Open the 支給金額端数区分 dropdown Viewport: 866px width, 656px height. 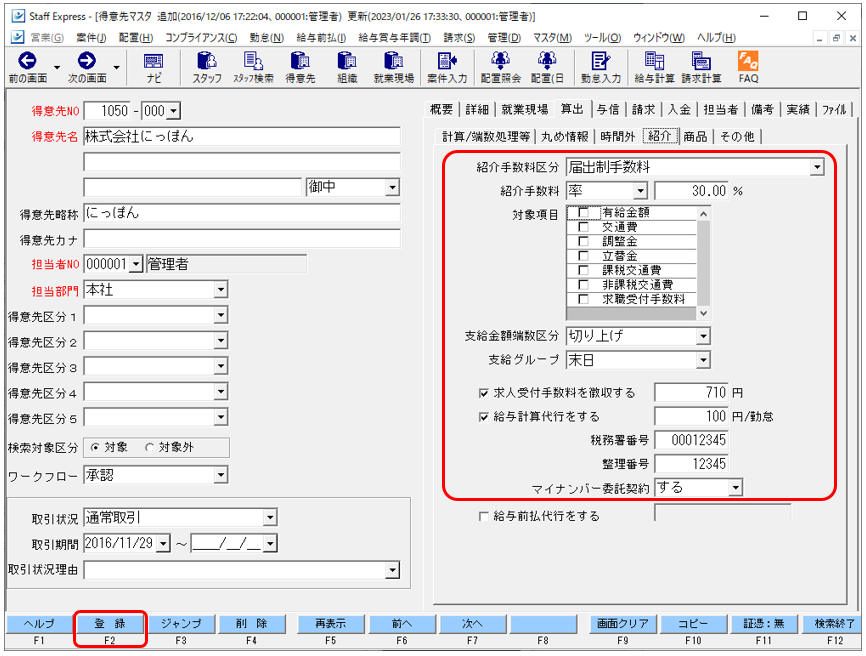click(703, 336)
